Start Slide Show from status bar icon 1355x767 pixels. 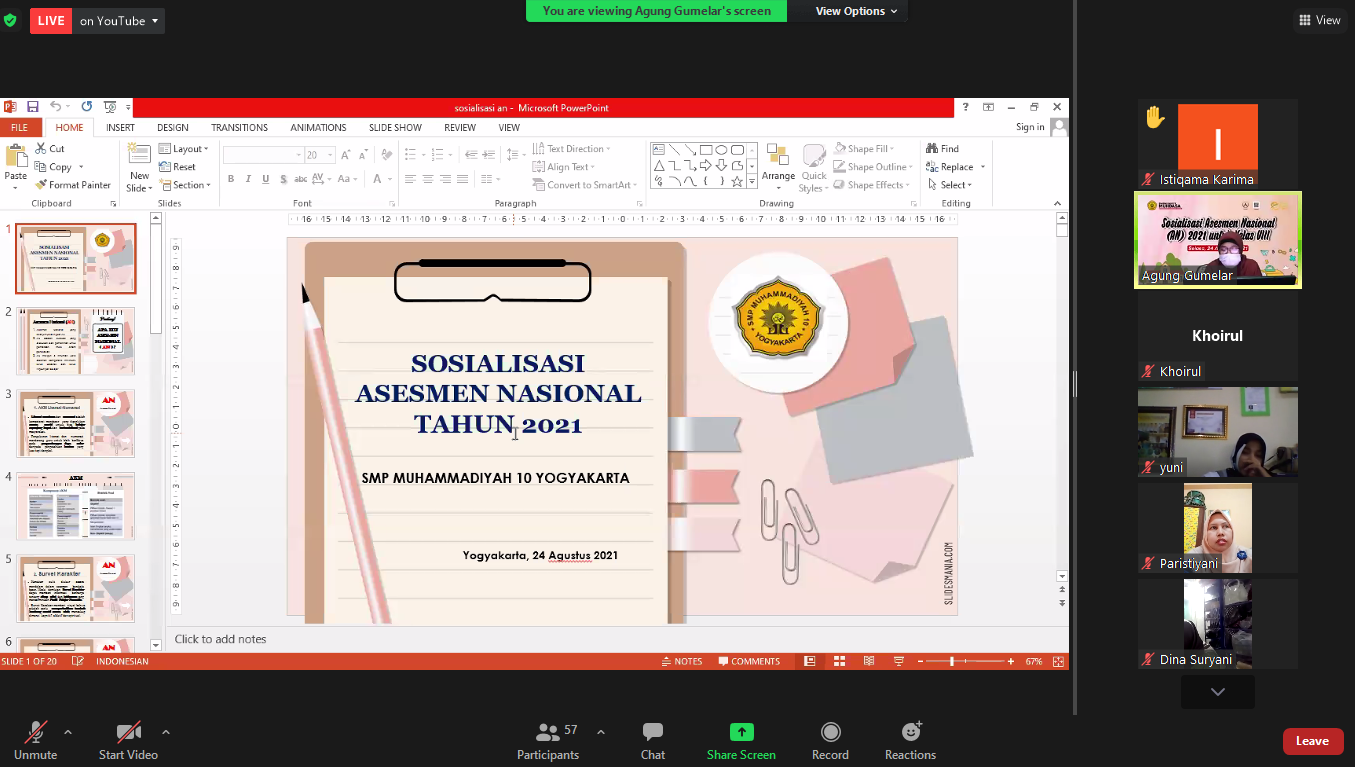tap(898, 661)
